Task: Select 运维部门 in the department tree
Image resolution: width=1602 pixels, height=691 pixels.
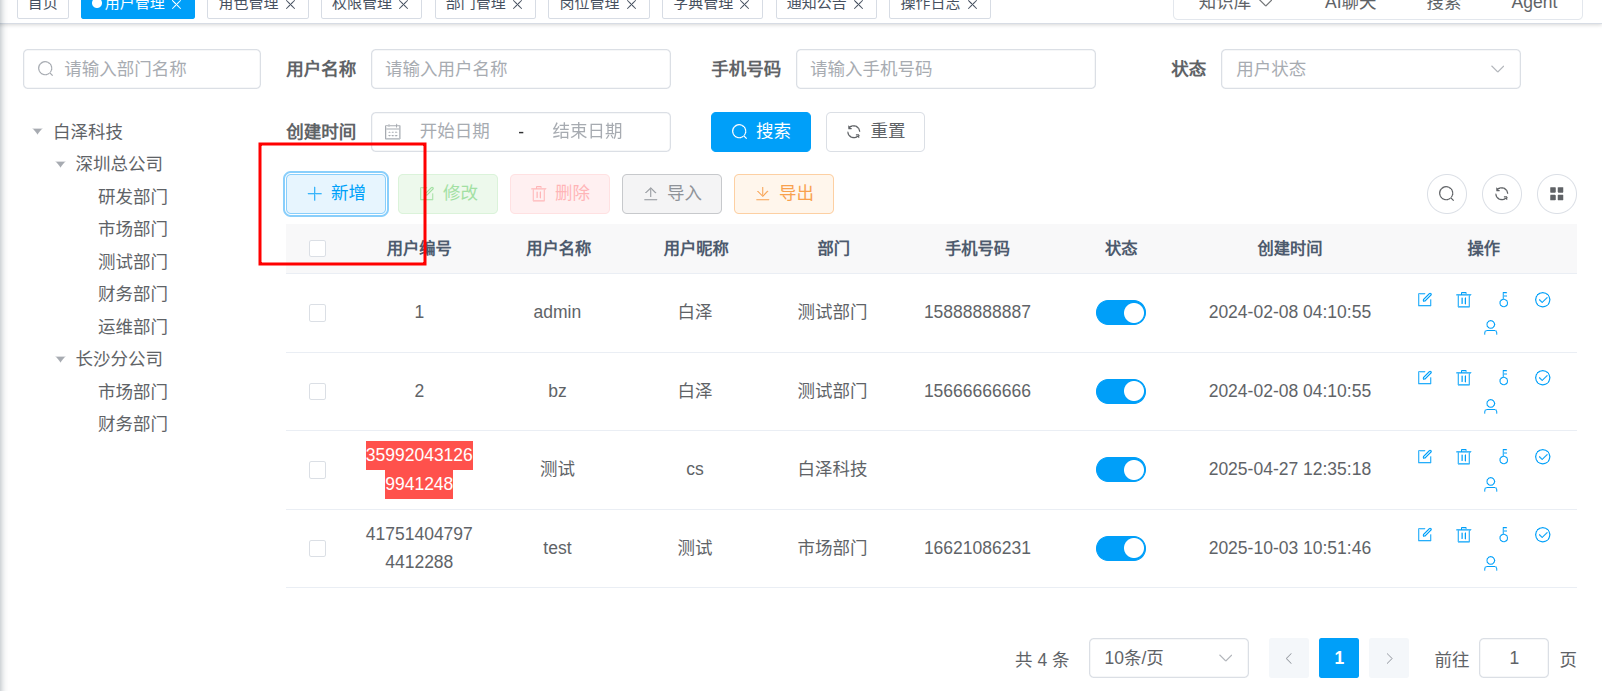Action: click(133, 327)
